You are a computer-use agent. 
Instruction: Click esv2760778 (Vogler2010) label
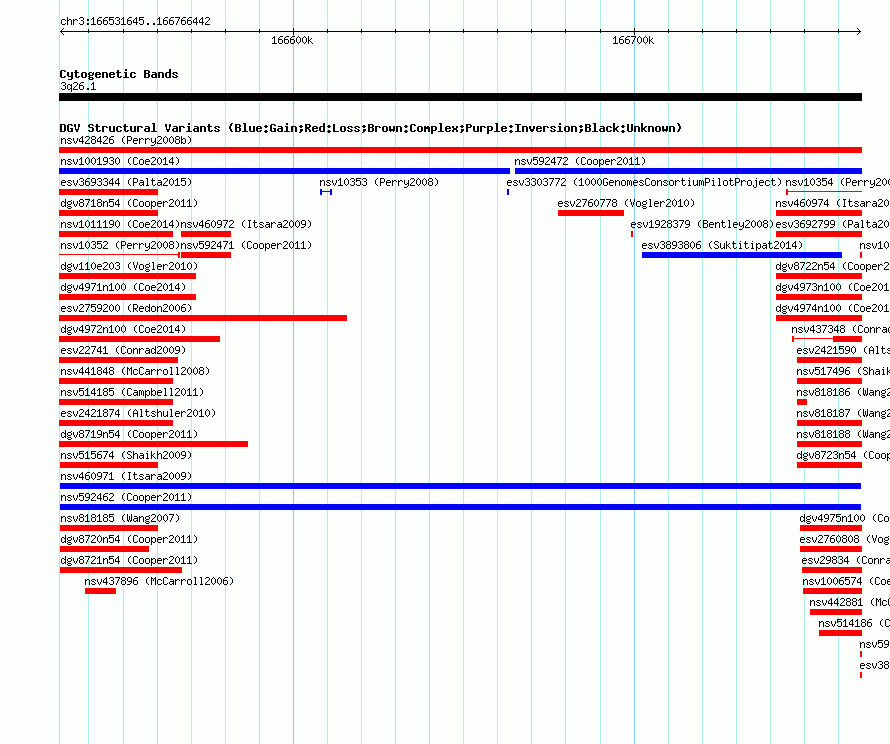[x=626, y=203]
